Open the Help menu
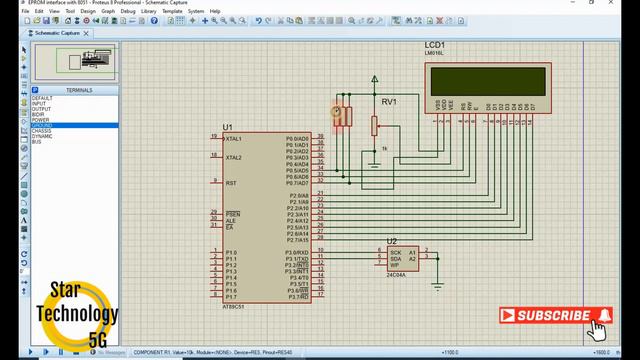The width and height of the screenshot is (640, 360). click(215, 11)
